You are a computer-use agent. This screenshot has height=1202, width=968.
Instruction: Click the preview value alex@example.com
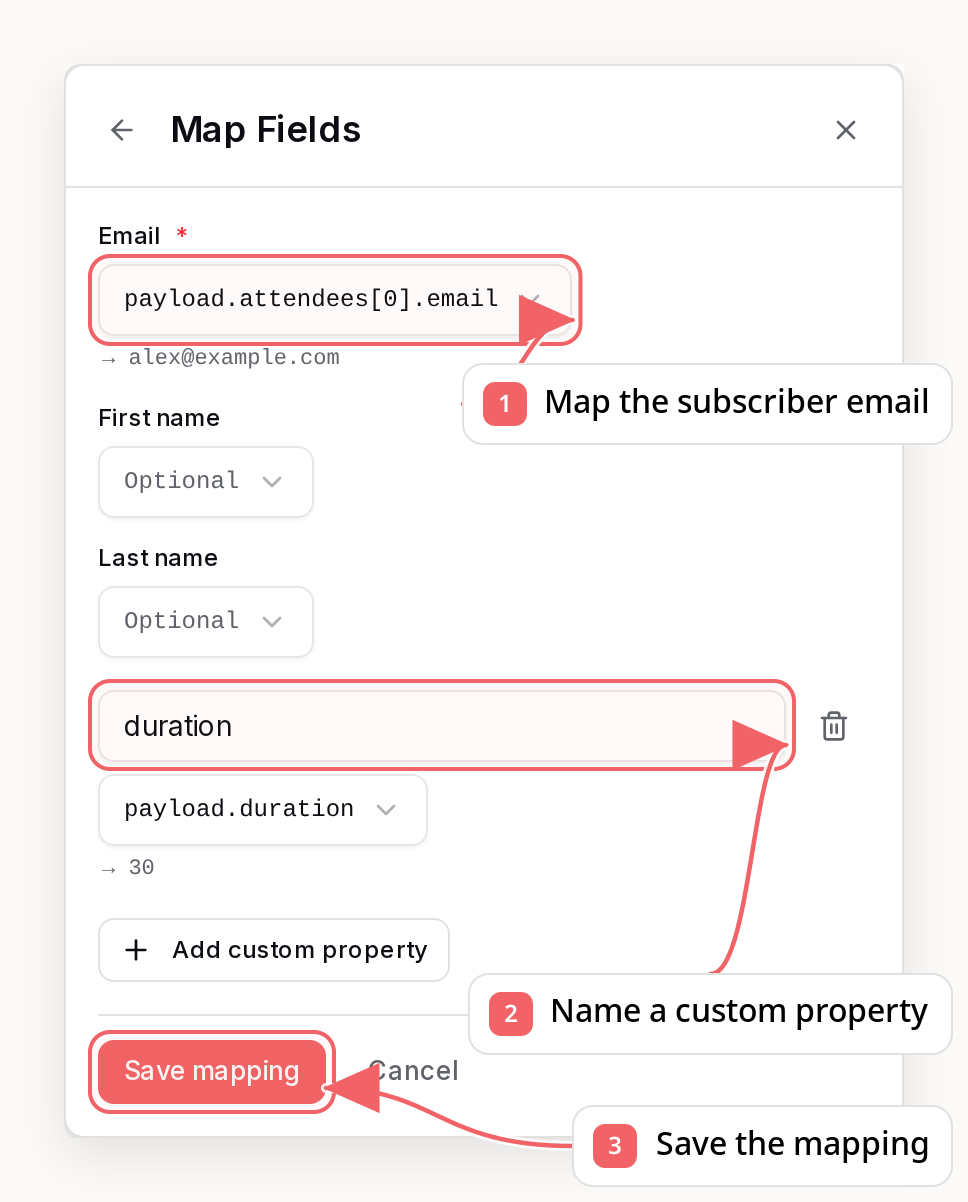pyautogui.click(x=234, y=358)
